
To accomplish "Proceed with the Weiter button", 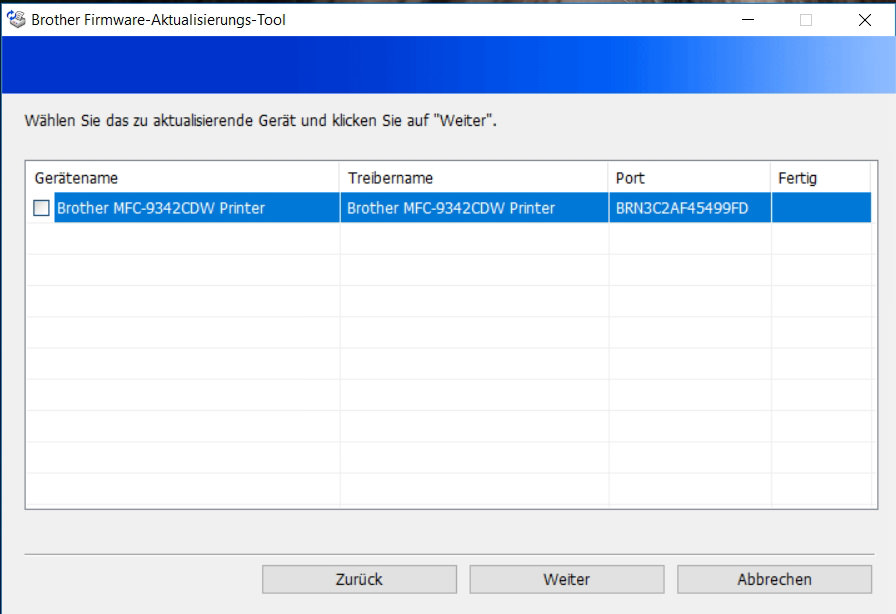I will click(x=567, y=579).
